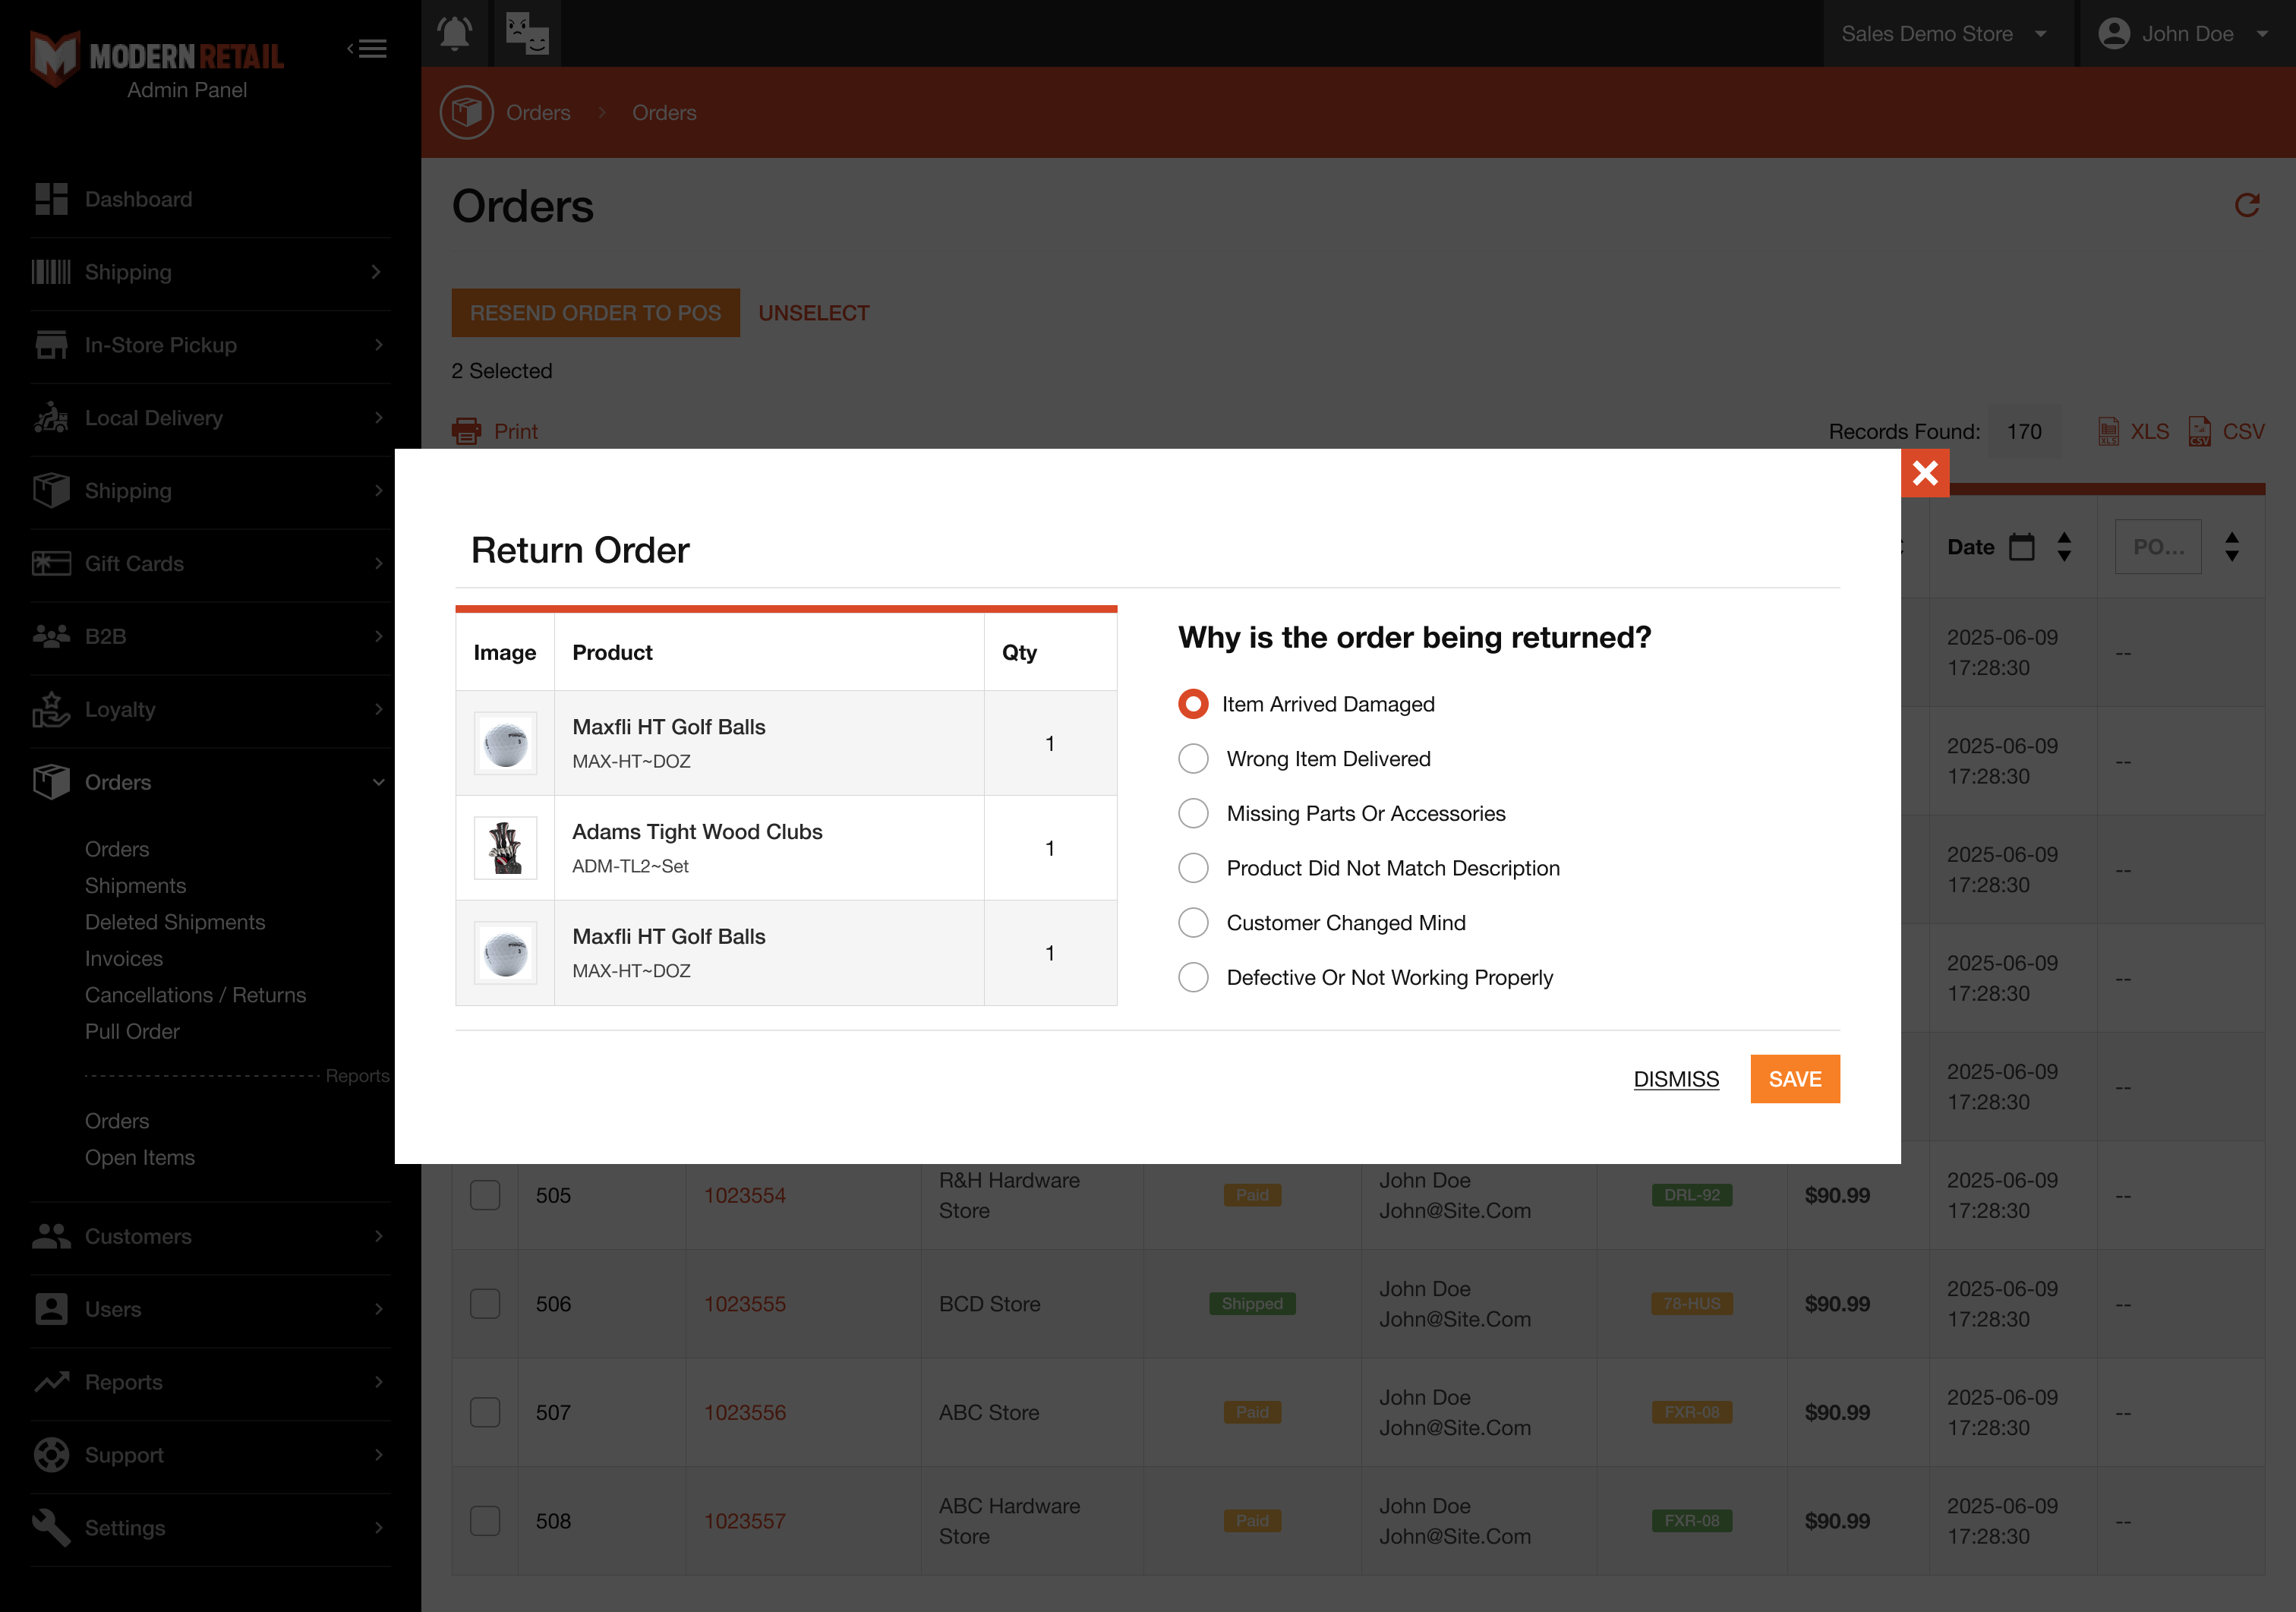
Task: Click the Reports trend icon
Action: 51,1382
